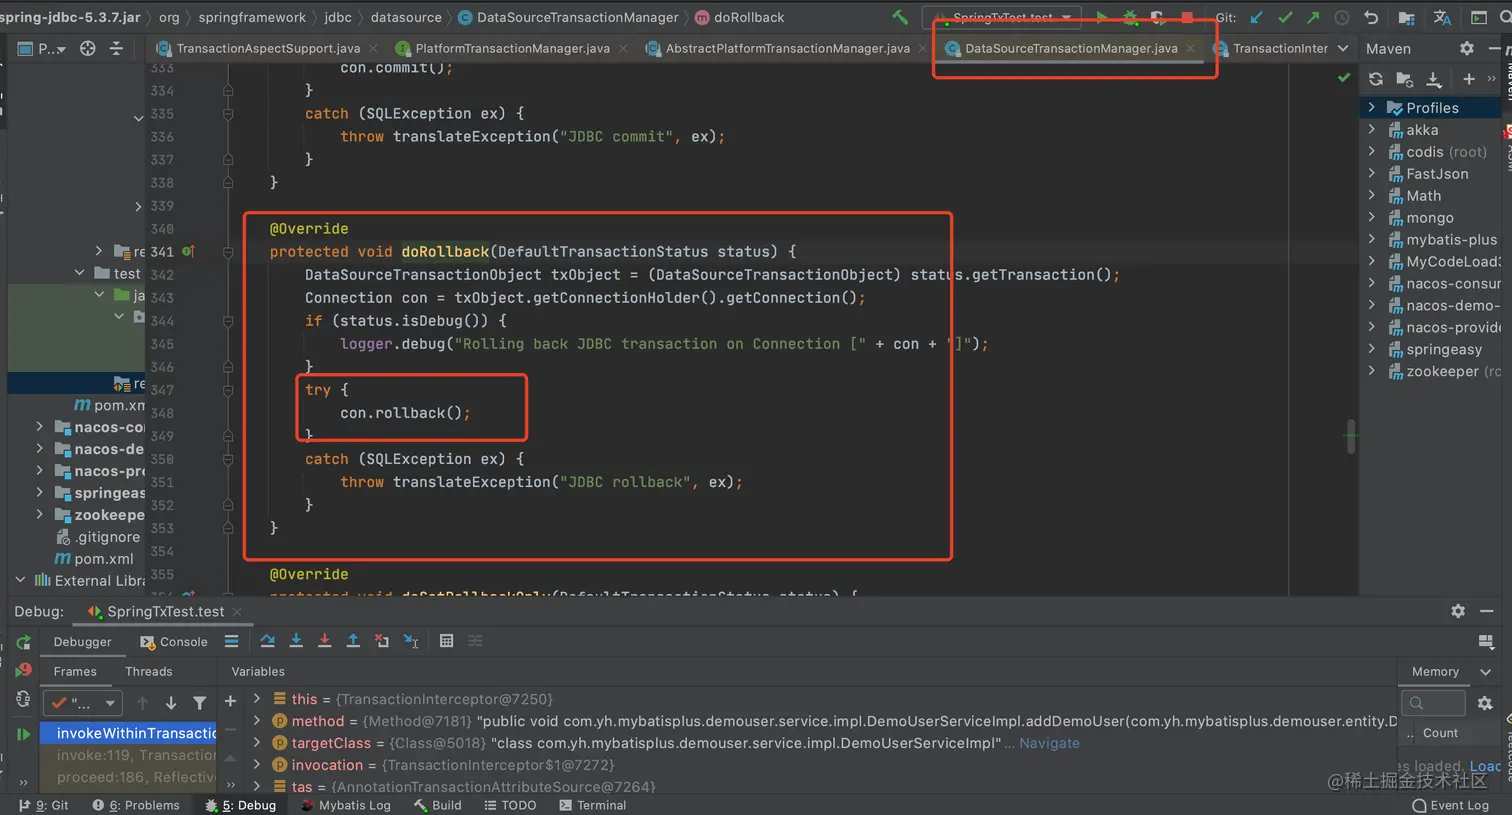Open the Problems tool window

pyautogui.click(x=136, y=805)
